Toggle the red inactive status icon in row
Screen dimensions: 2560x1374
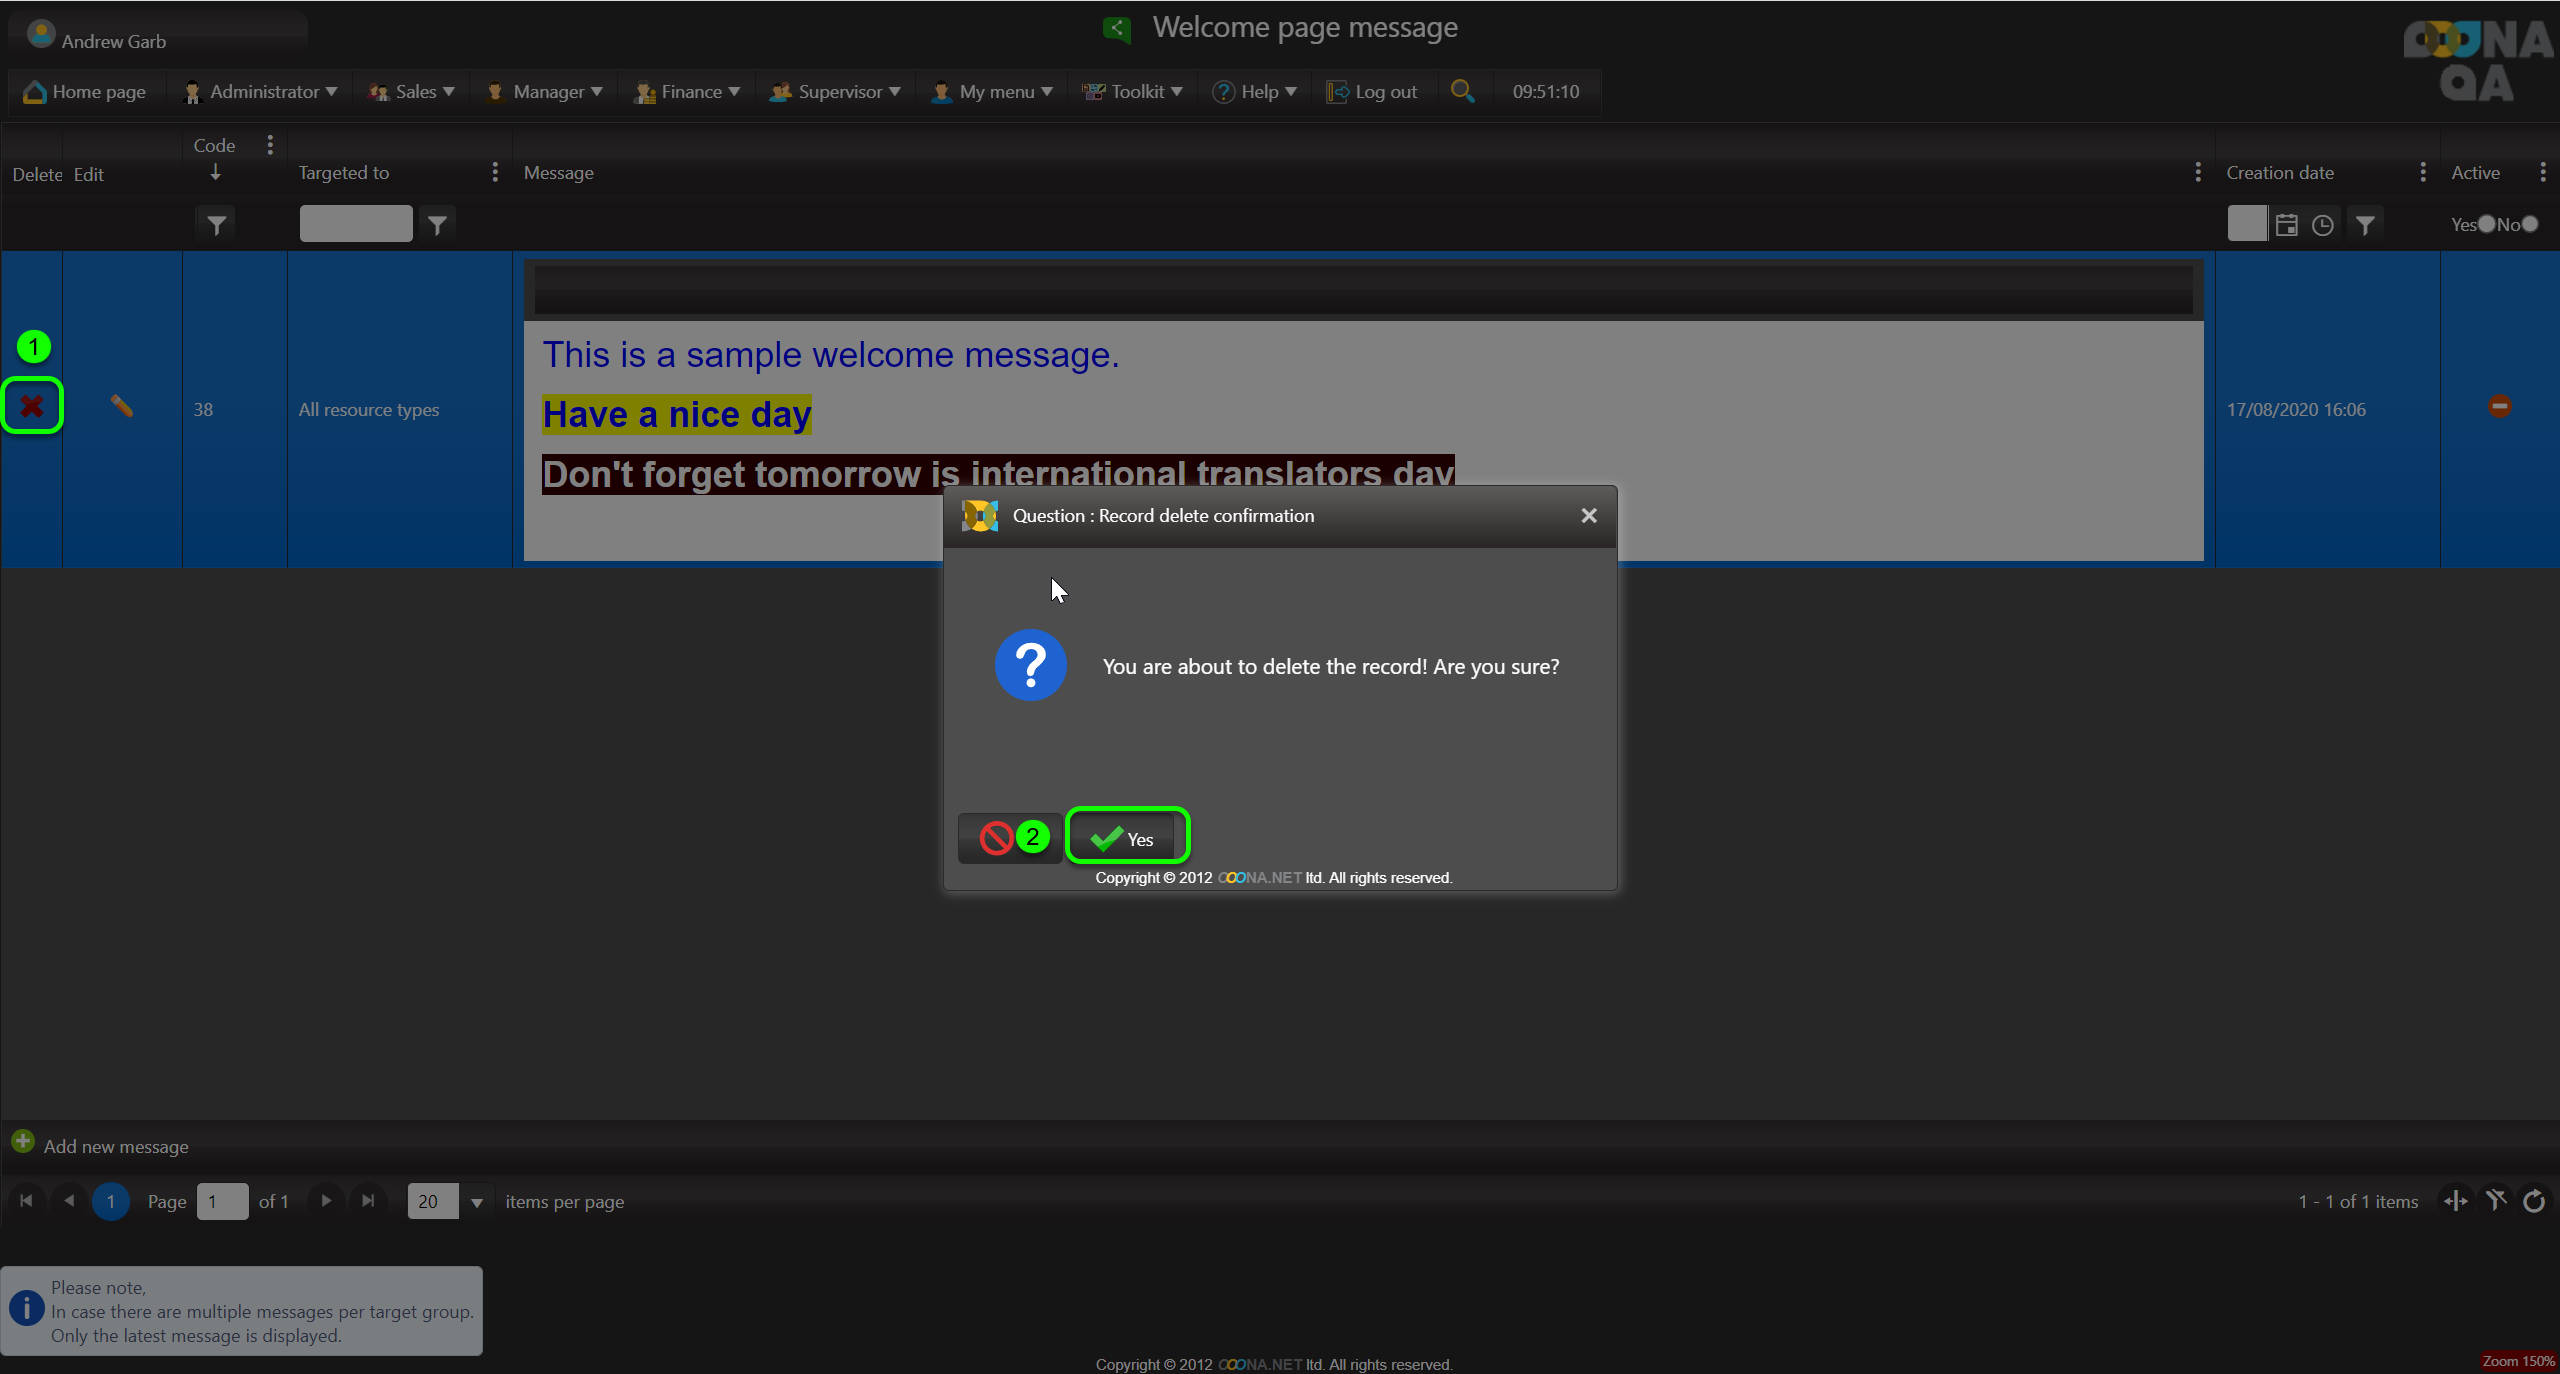click(x=2499, y=406)
